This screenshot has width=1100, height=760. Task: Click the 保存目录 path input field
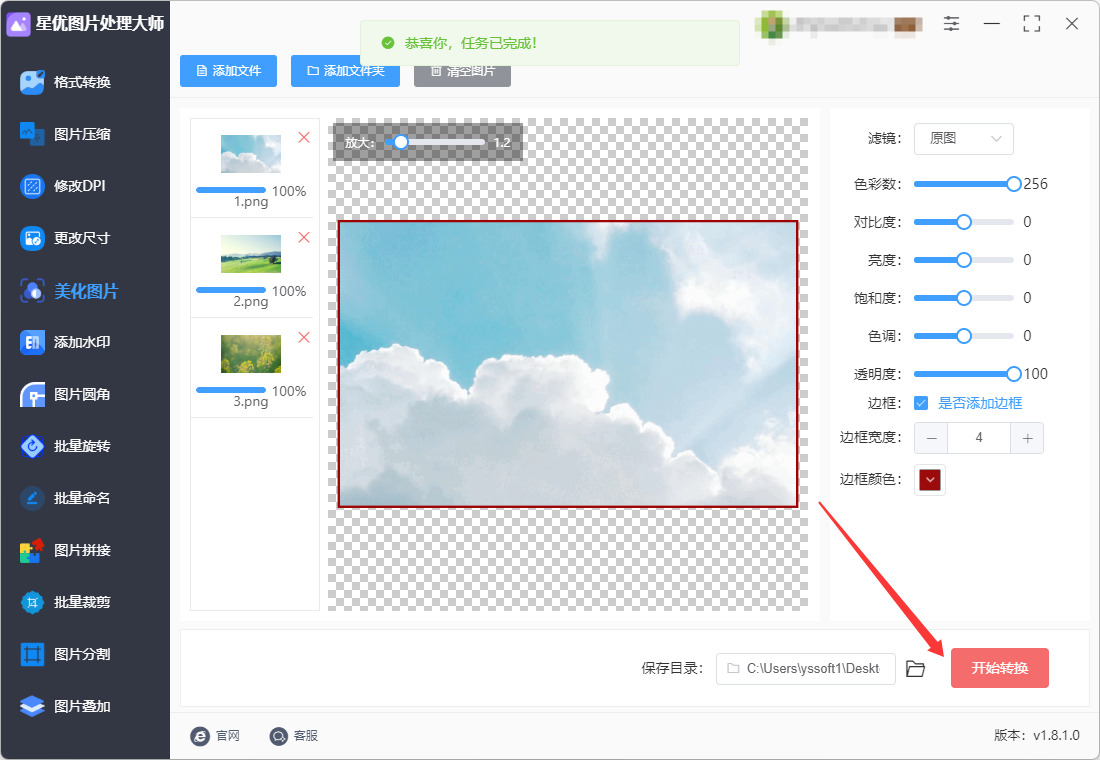pyautogui.click(x=805, y=669)
